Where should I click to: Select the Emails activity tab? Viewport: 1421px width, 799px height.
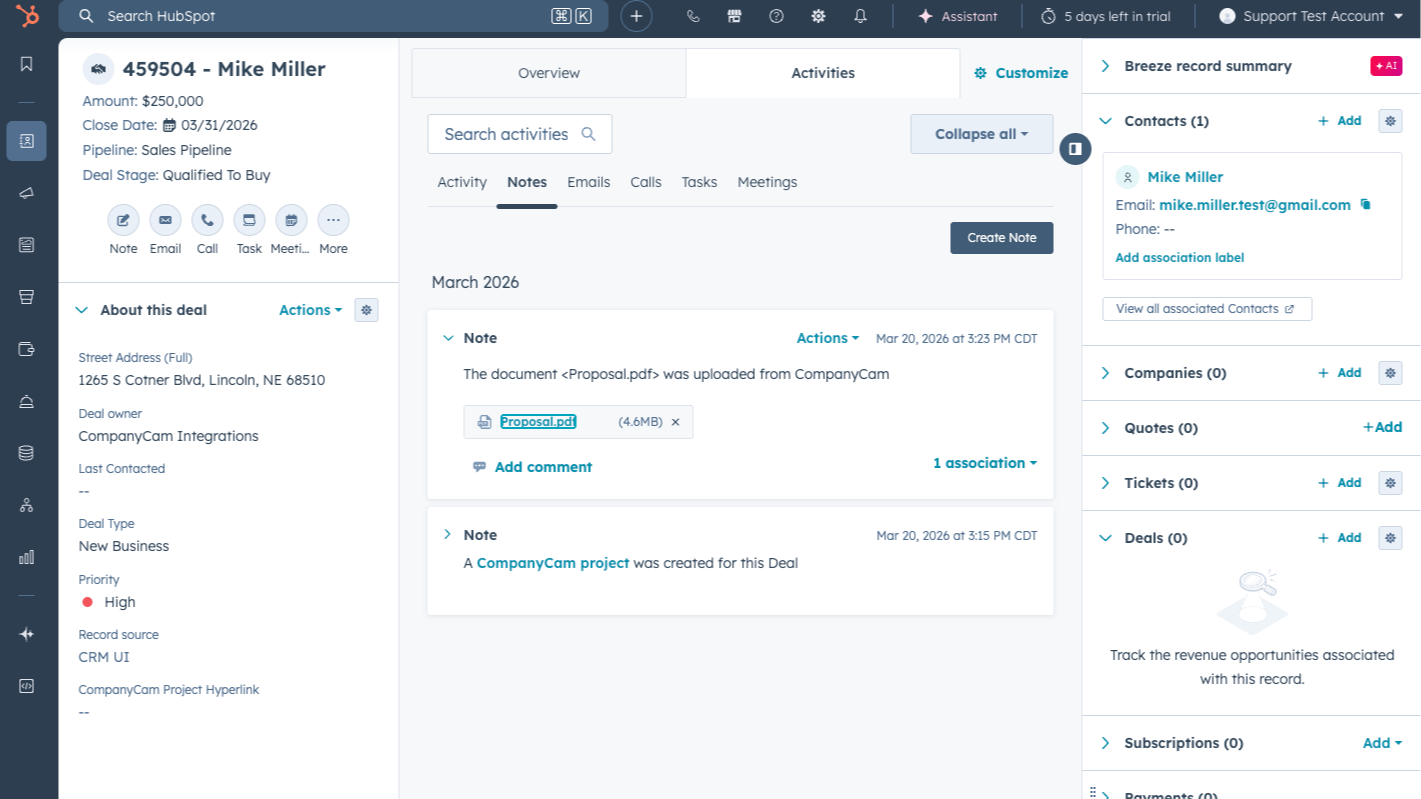point(588,182)
